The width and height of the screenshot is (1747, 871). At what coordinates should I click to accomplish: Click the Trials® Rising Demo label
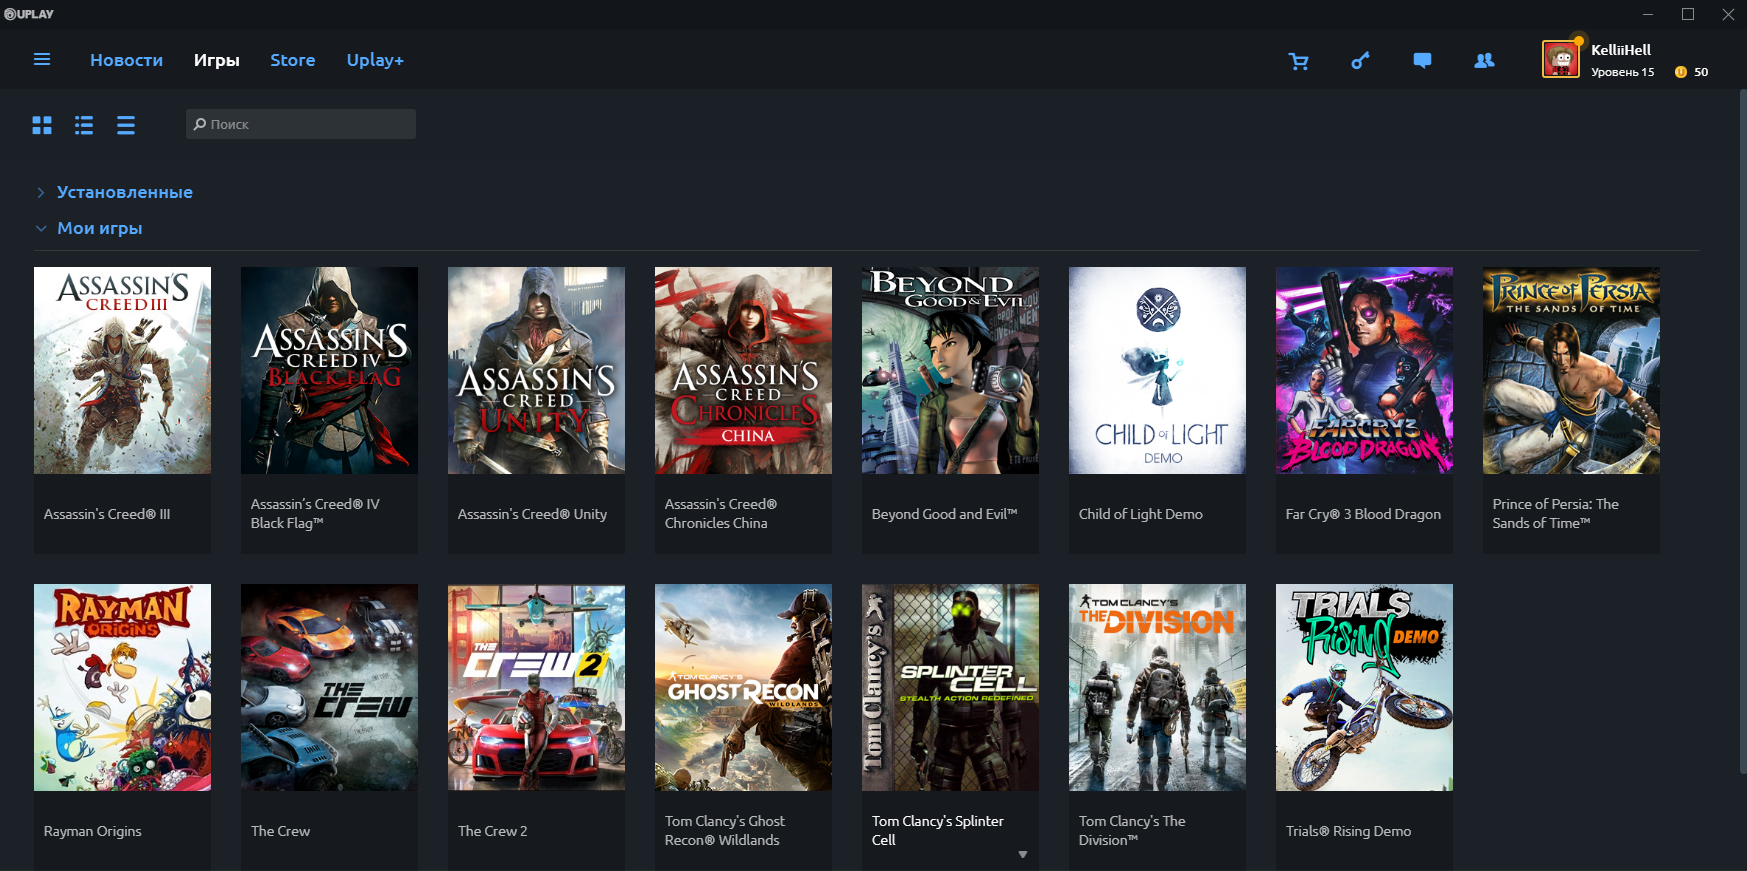click(x=1348, y=831)
